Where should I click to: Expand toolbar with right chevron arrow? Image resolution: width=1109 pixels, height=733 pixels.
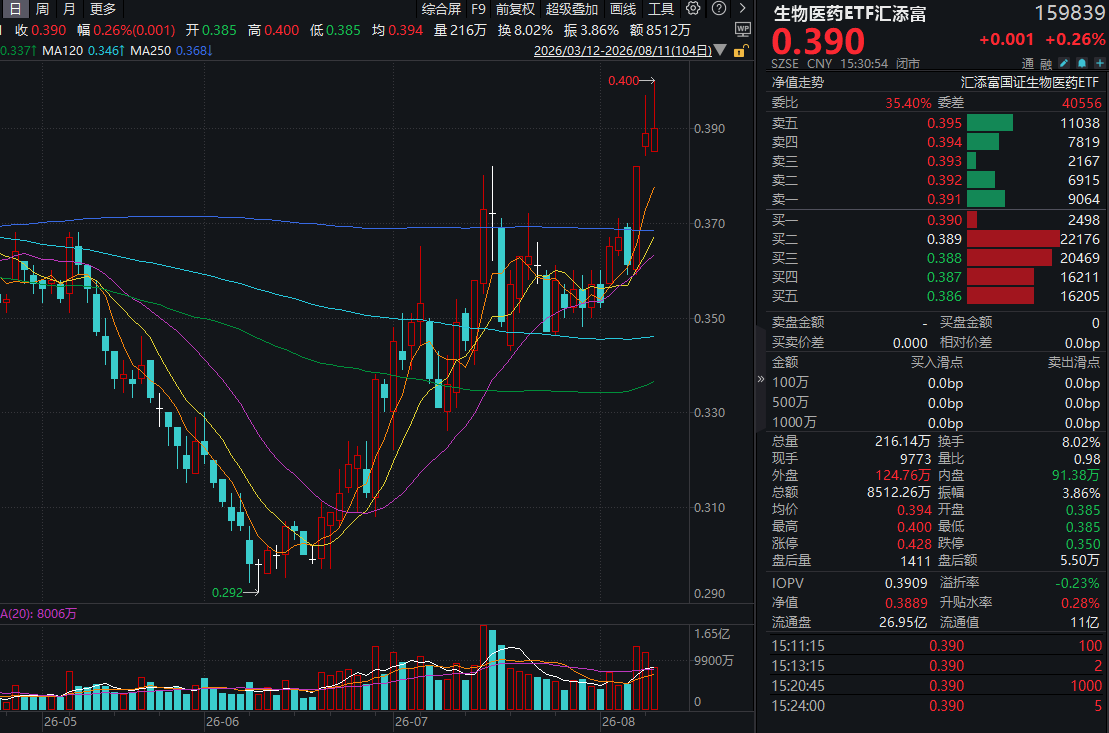[742, 8]
